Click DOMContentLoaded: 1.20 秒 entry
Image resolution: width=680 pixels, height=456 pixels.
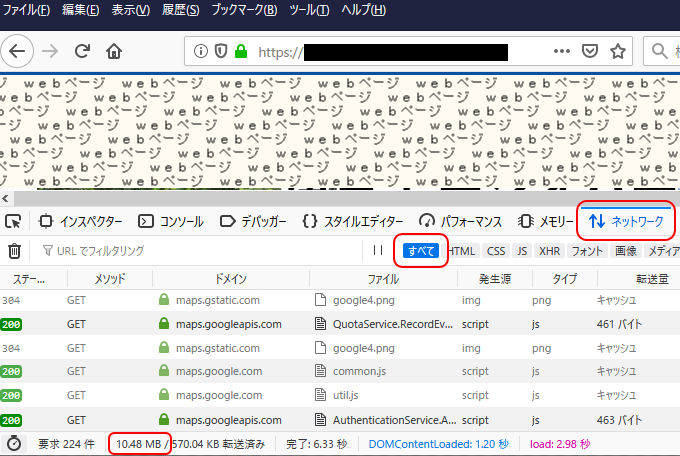point(438,444)
